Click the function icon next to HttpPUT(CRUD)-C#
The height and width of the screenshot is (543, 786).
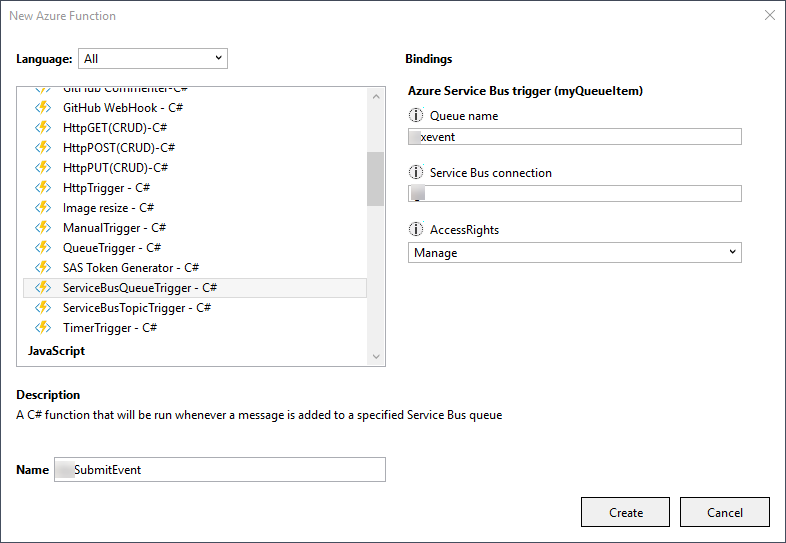tap(43, 167)
